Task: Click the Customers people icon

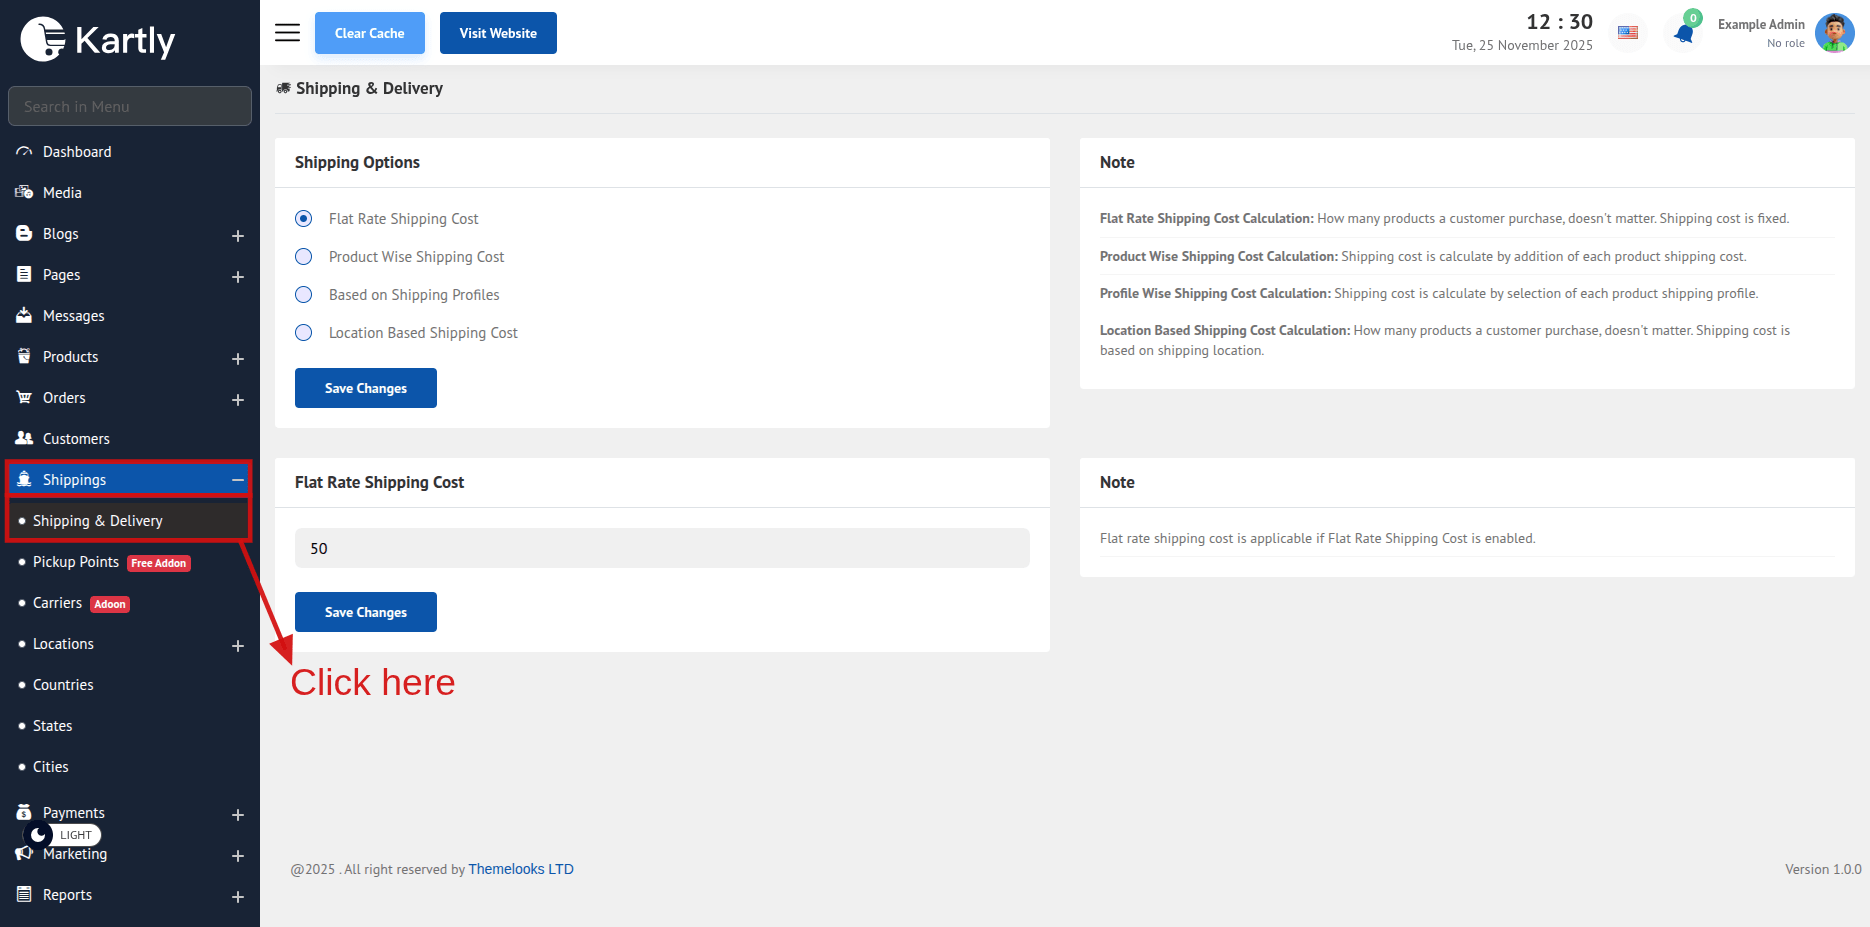Action: (x=24, y=439)
